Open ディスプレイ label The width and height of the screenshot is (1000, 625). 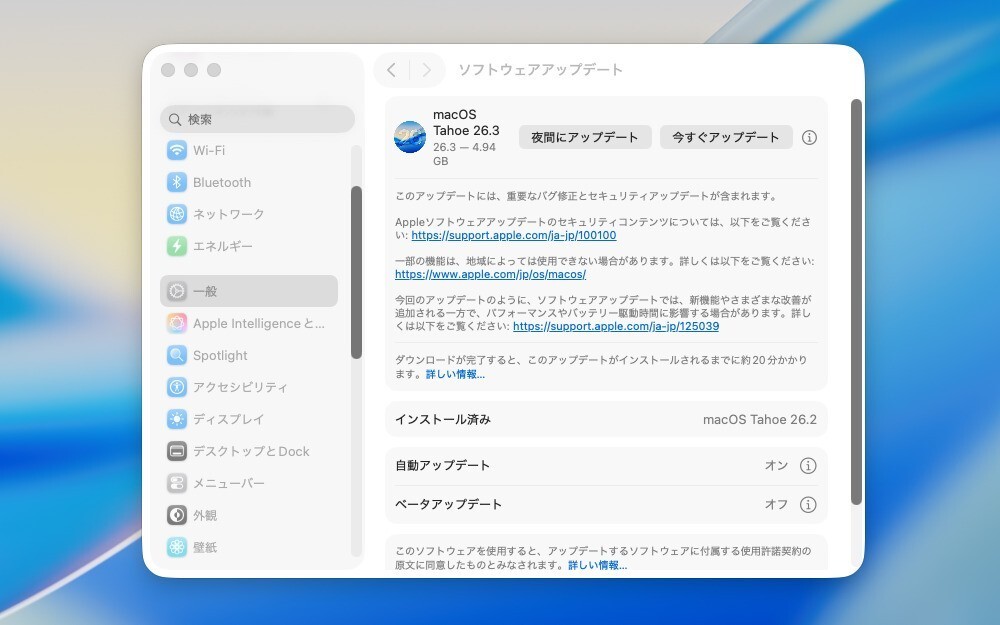(228, 419)
